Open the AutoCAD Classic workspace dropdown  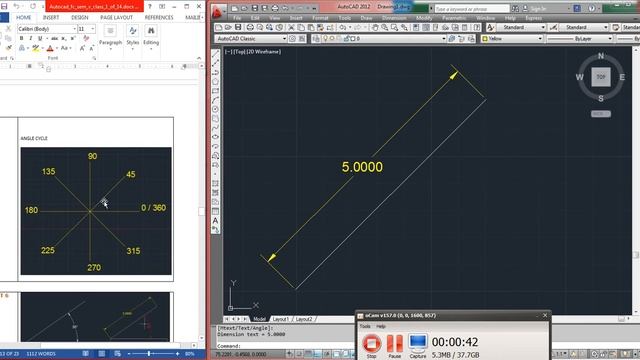251,38
